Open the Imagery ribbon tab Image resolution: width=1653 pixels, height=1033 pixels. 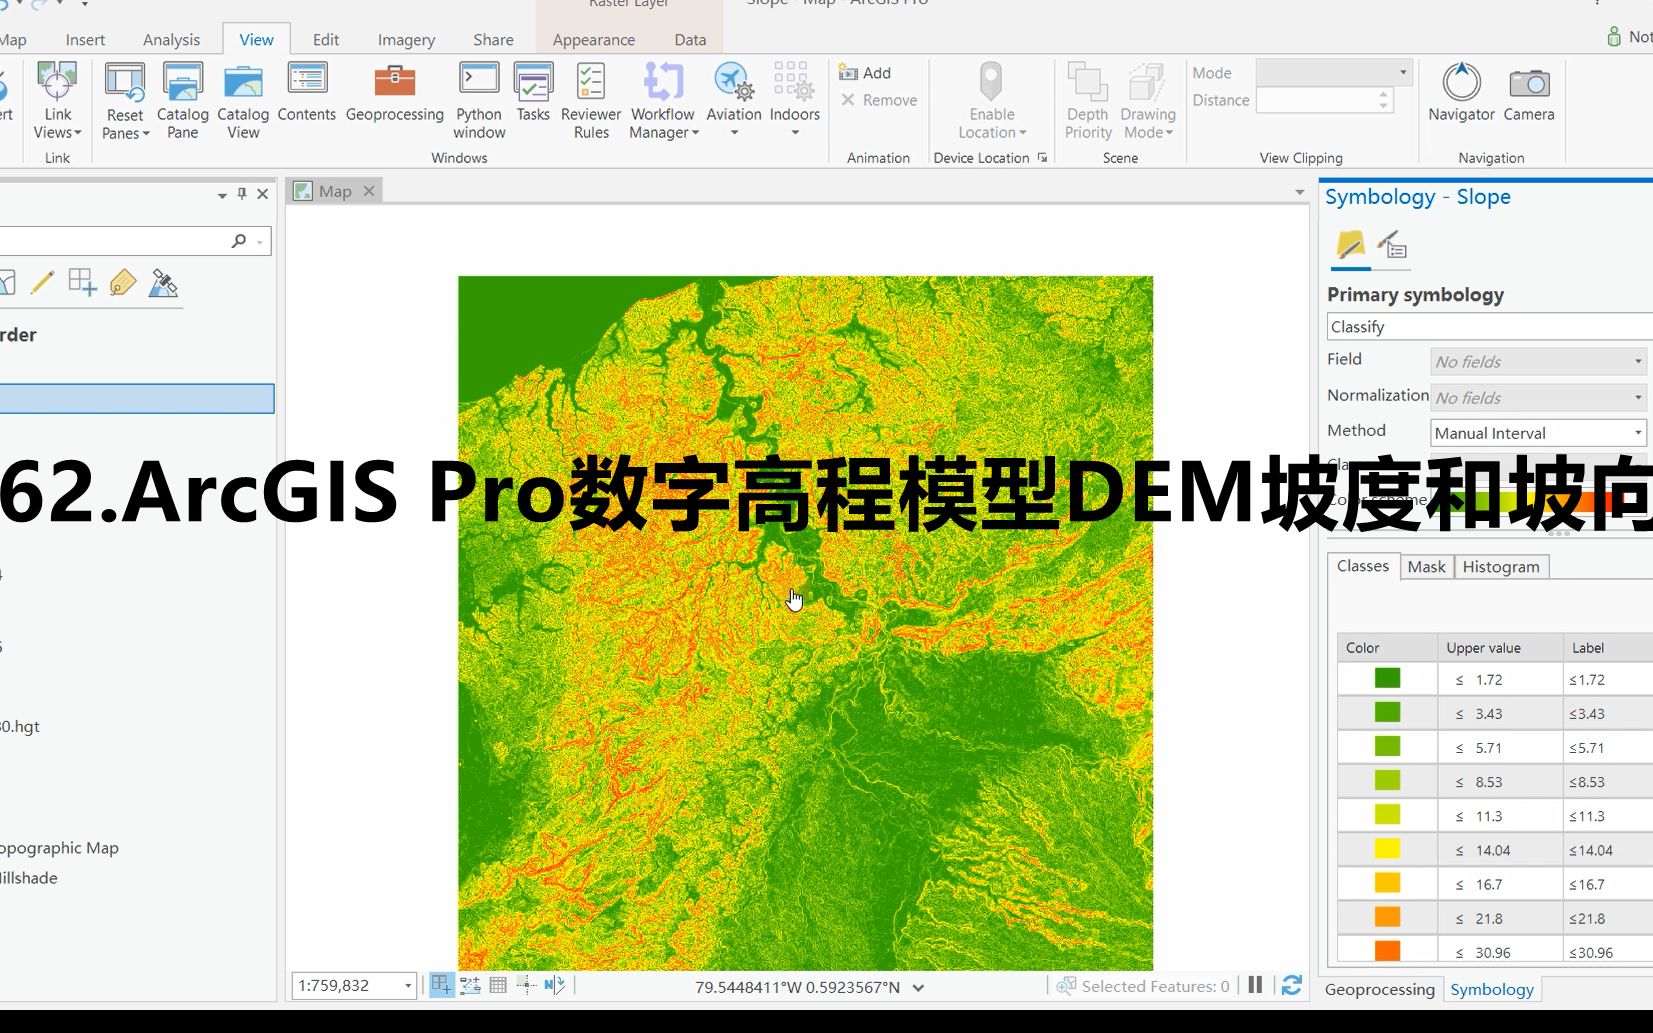(406, 40)
